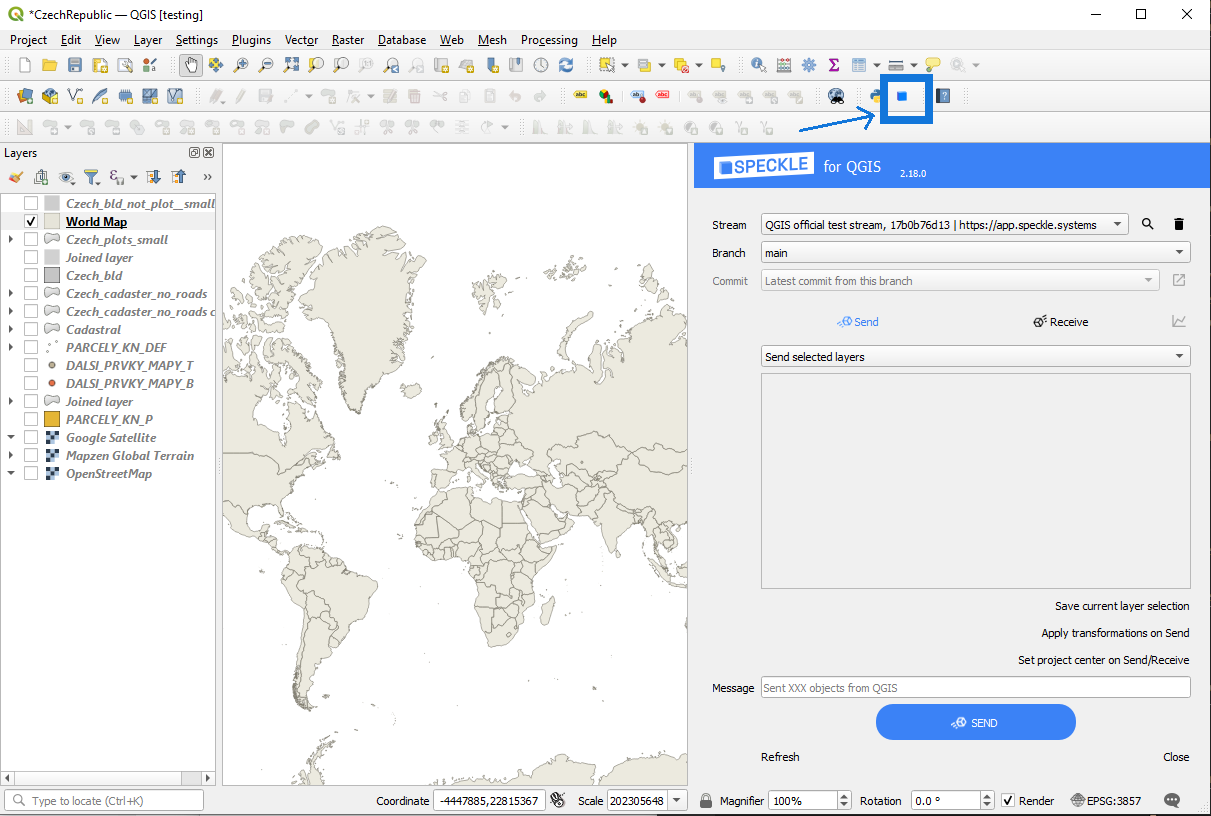Click the Message input field
The image size is (1211, 816).
click(976, 687)
